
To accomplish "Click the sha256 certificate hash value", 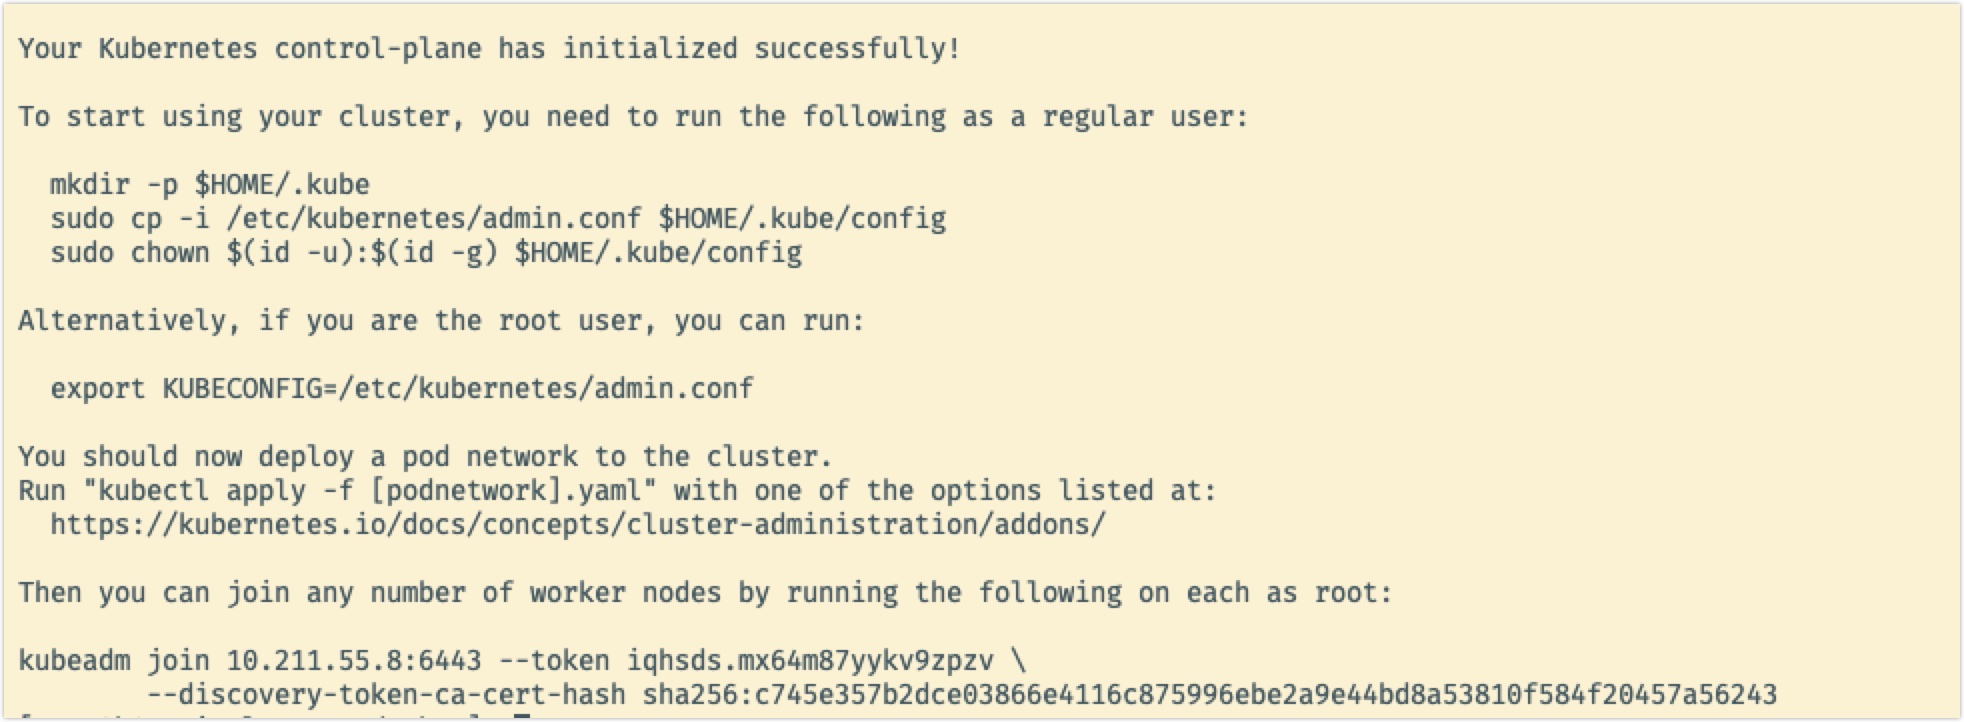I will click(1210, 695).
